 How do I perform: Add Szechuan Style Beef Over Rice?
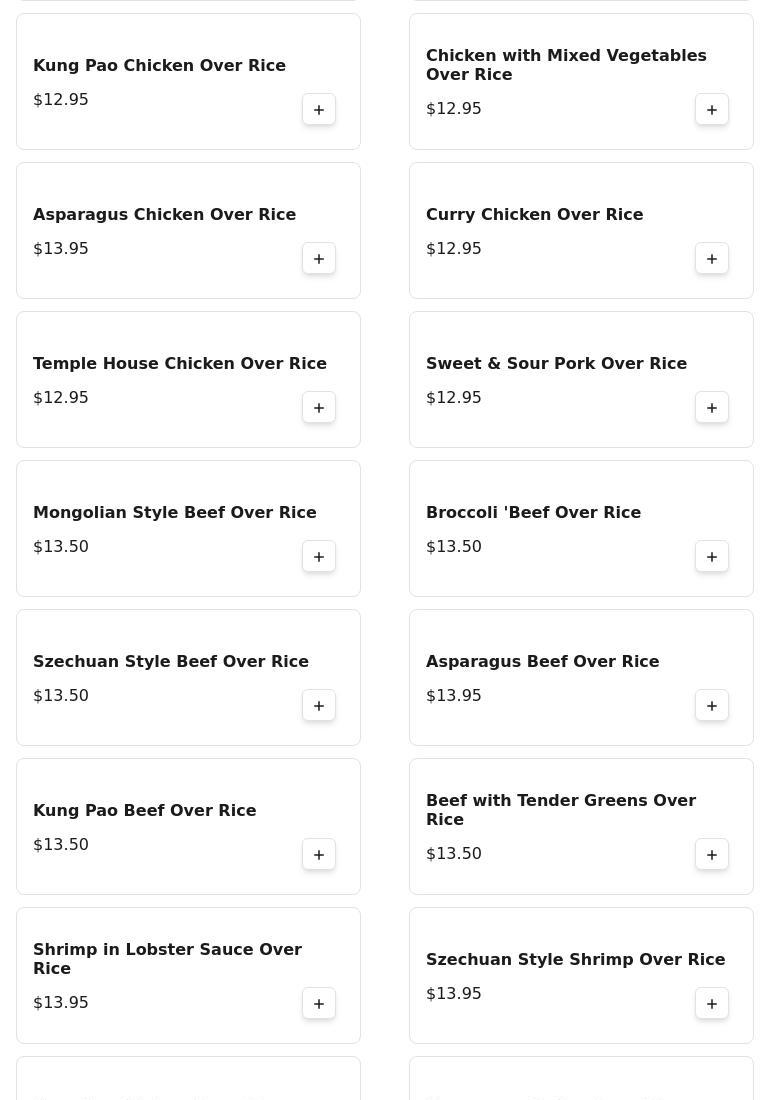pyautogui.click(x=319, y=706)
